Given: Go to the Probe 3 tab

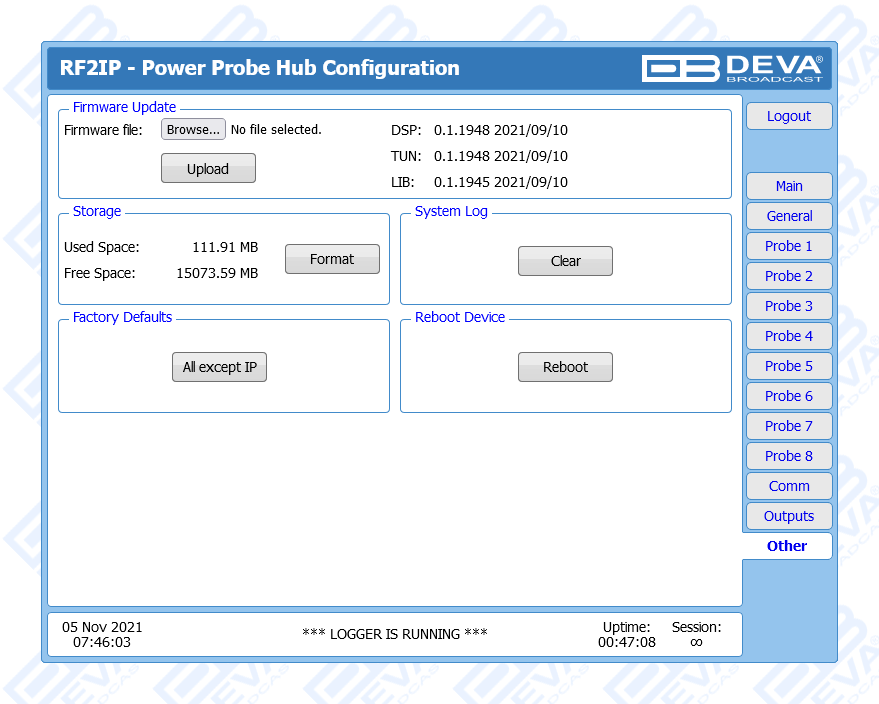Looking at the screenshot, I should click(788, 306).
